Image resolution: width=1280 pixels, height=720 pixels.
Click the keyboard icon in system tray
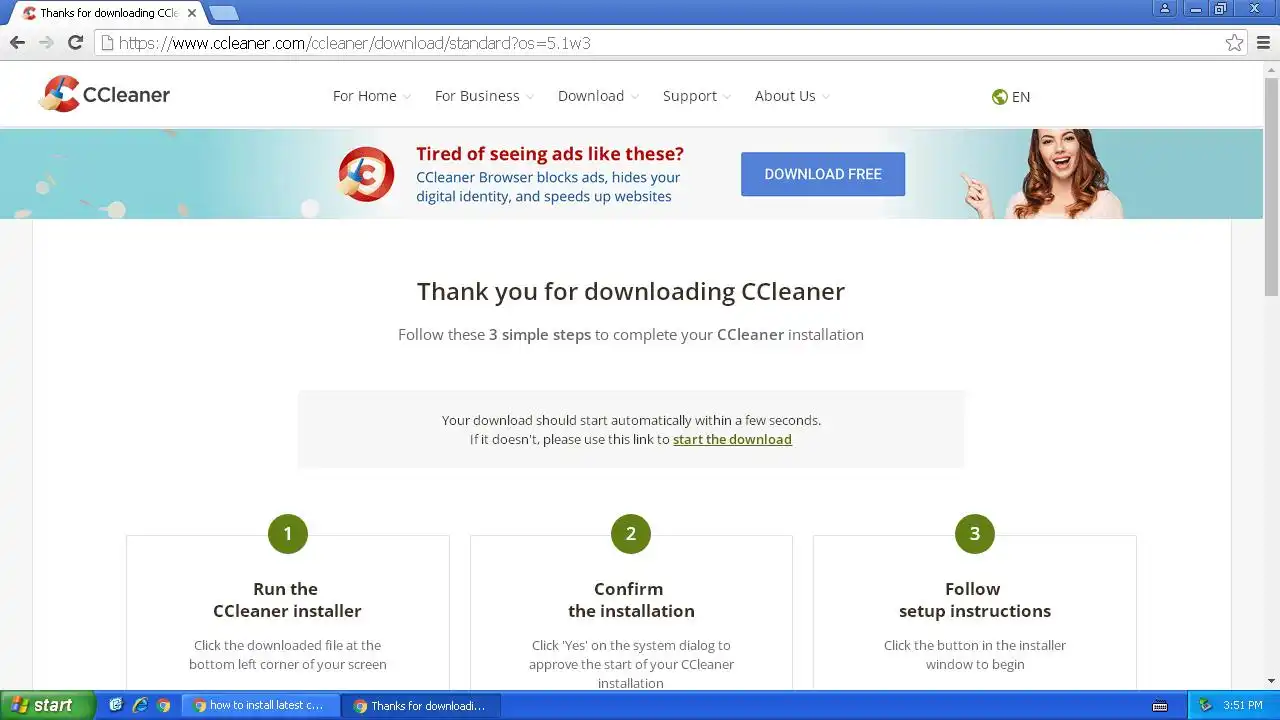(x=1160, y=706)
